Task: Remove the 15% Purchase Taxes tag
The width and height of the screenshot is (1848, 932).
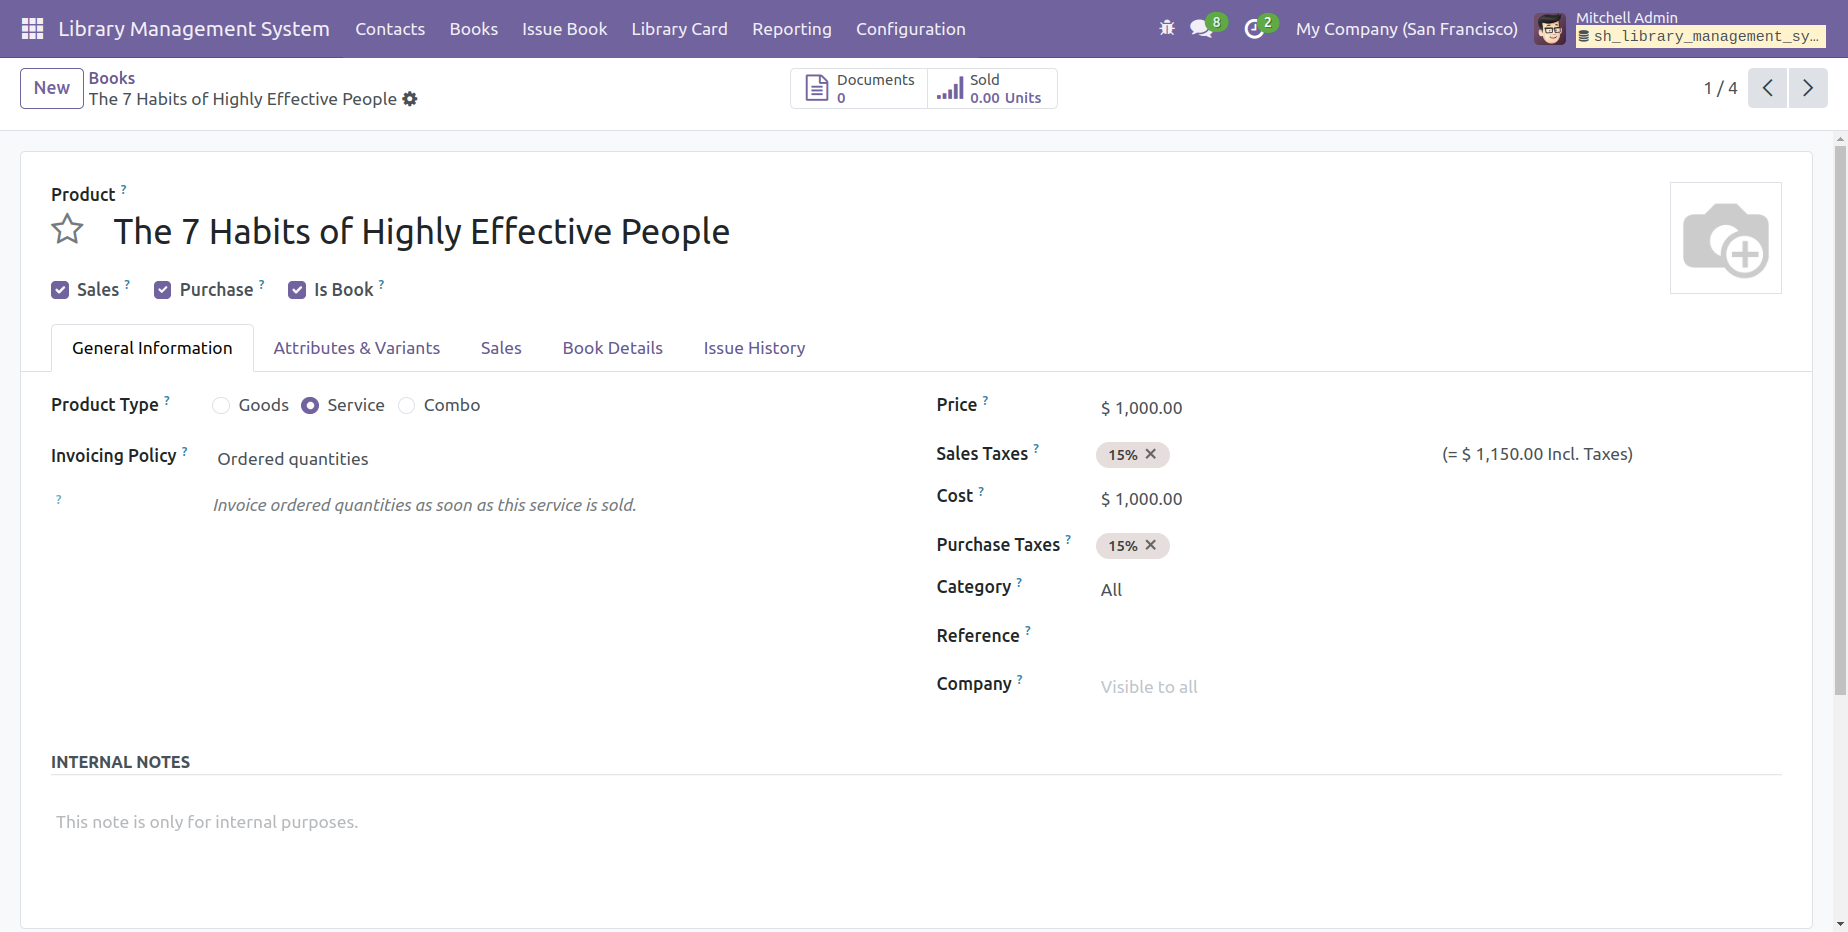Action: pyautogui.click(x=1151, y=545)
